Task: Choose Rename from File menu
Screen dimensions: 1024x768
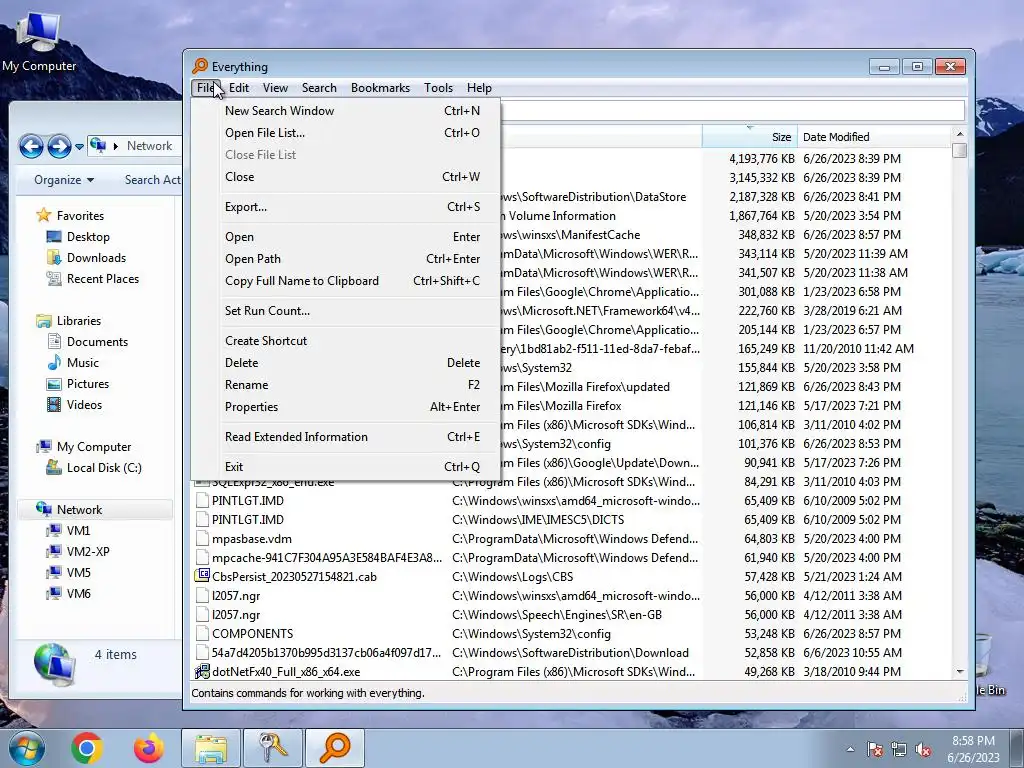Action: pyautogui.click(x=346, y=385)
